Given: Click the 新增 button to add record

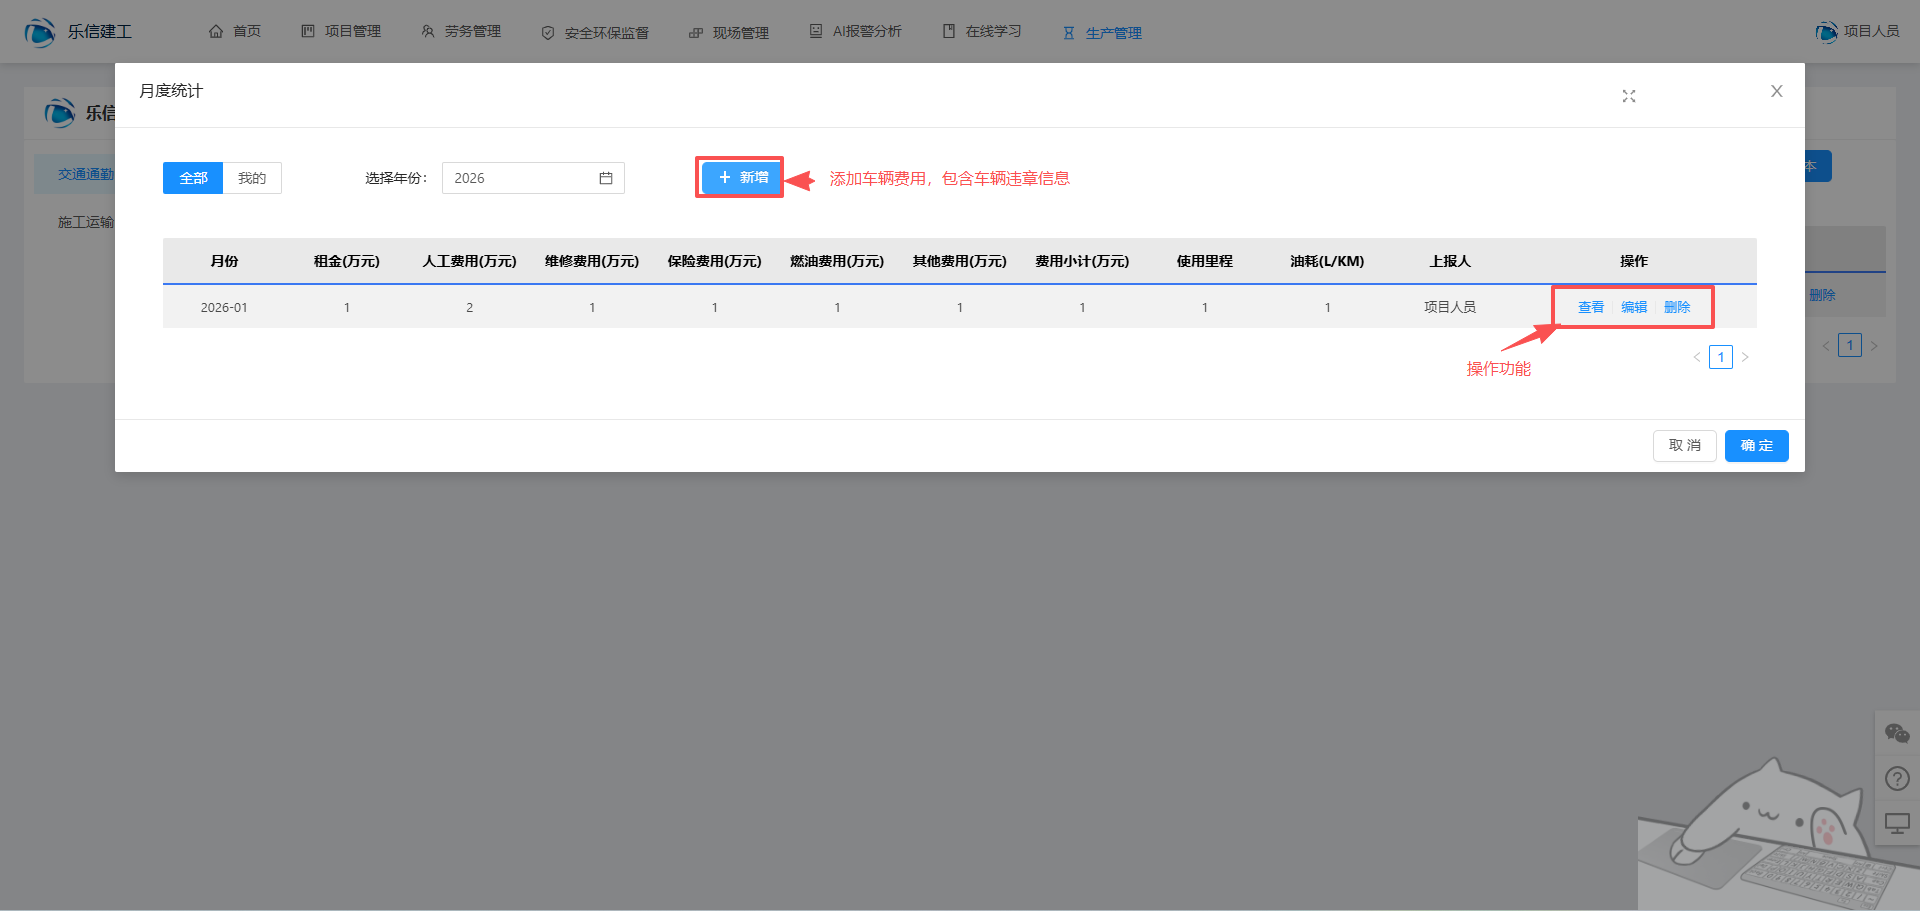Looking at the screenshot, I should [x=742, y=177].
